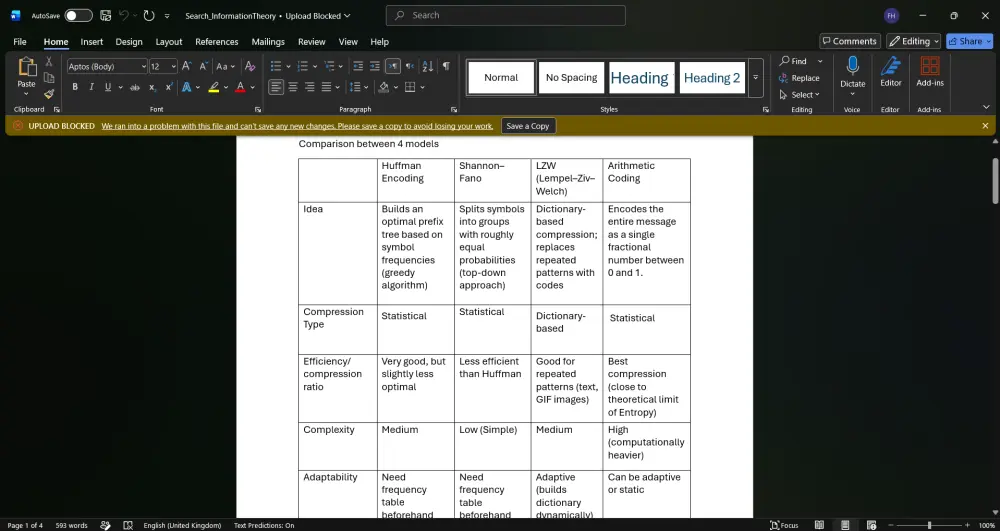Open the Editing mode dropdown

[x=913, y=41]
